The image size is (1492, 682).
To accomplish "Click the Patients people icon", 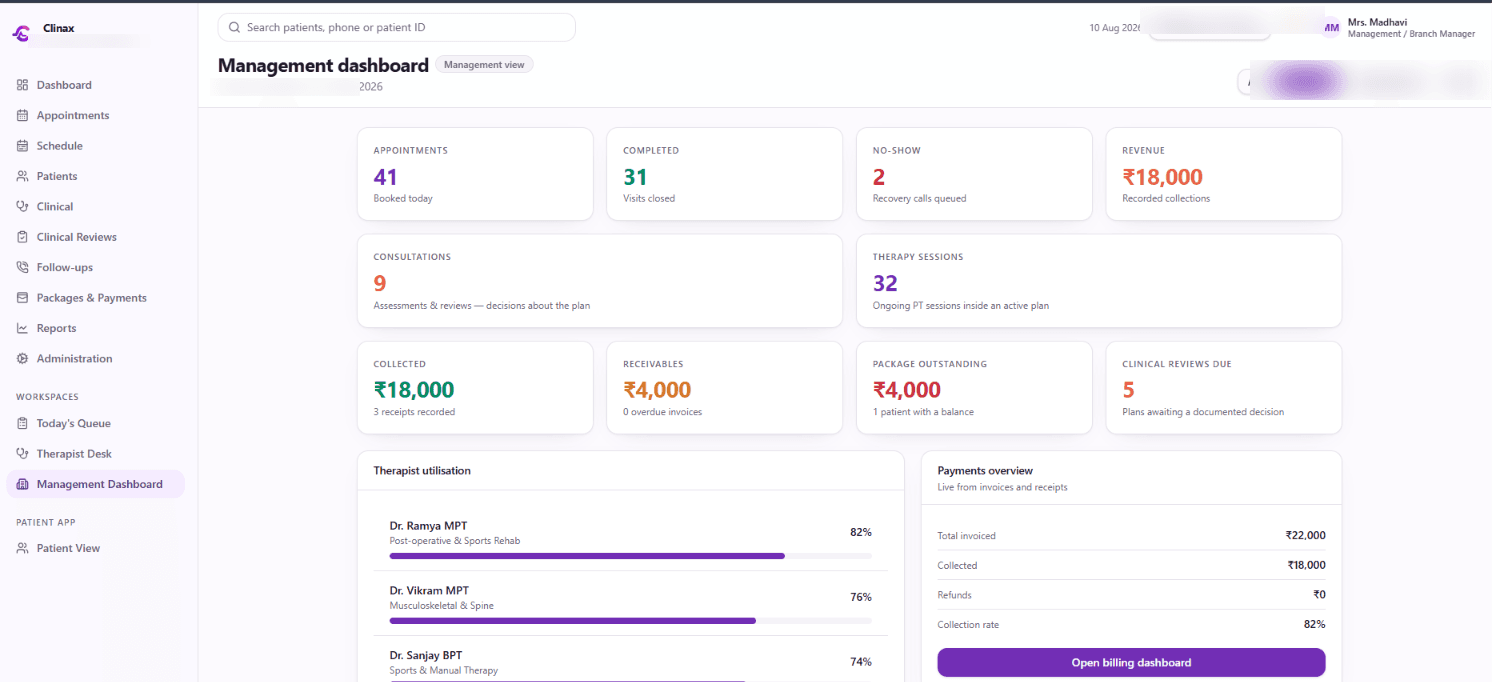I will point(22,176).
